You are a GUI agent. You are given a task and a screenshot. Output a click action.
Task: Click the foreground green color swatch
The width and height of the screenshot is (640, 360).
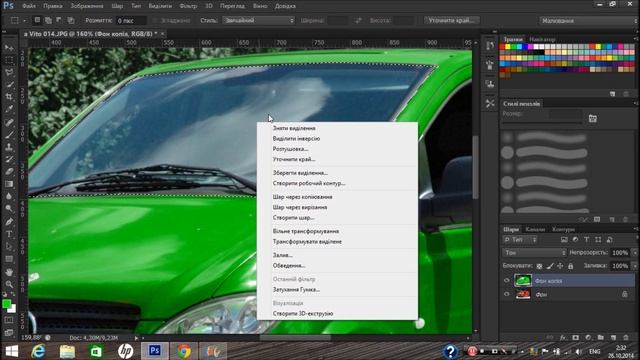click(x=7, y=304)
